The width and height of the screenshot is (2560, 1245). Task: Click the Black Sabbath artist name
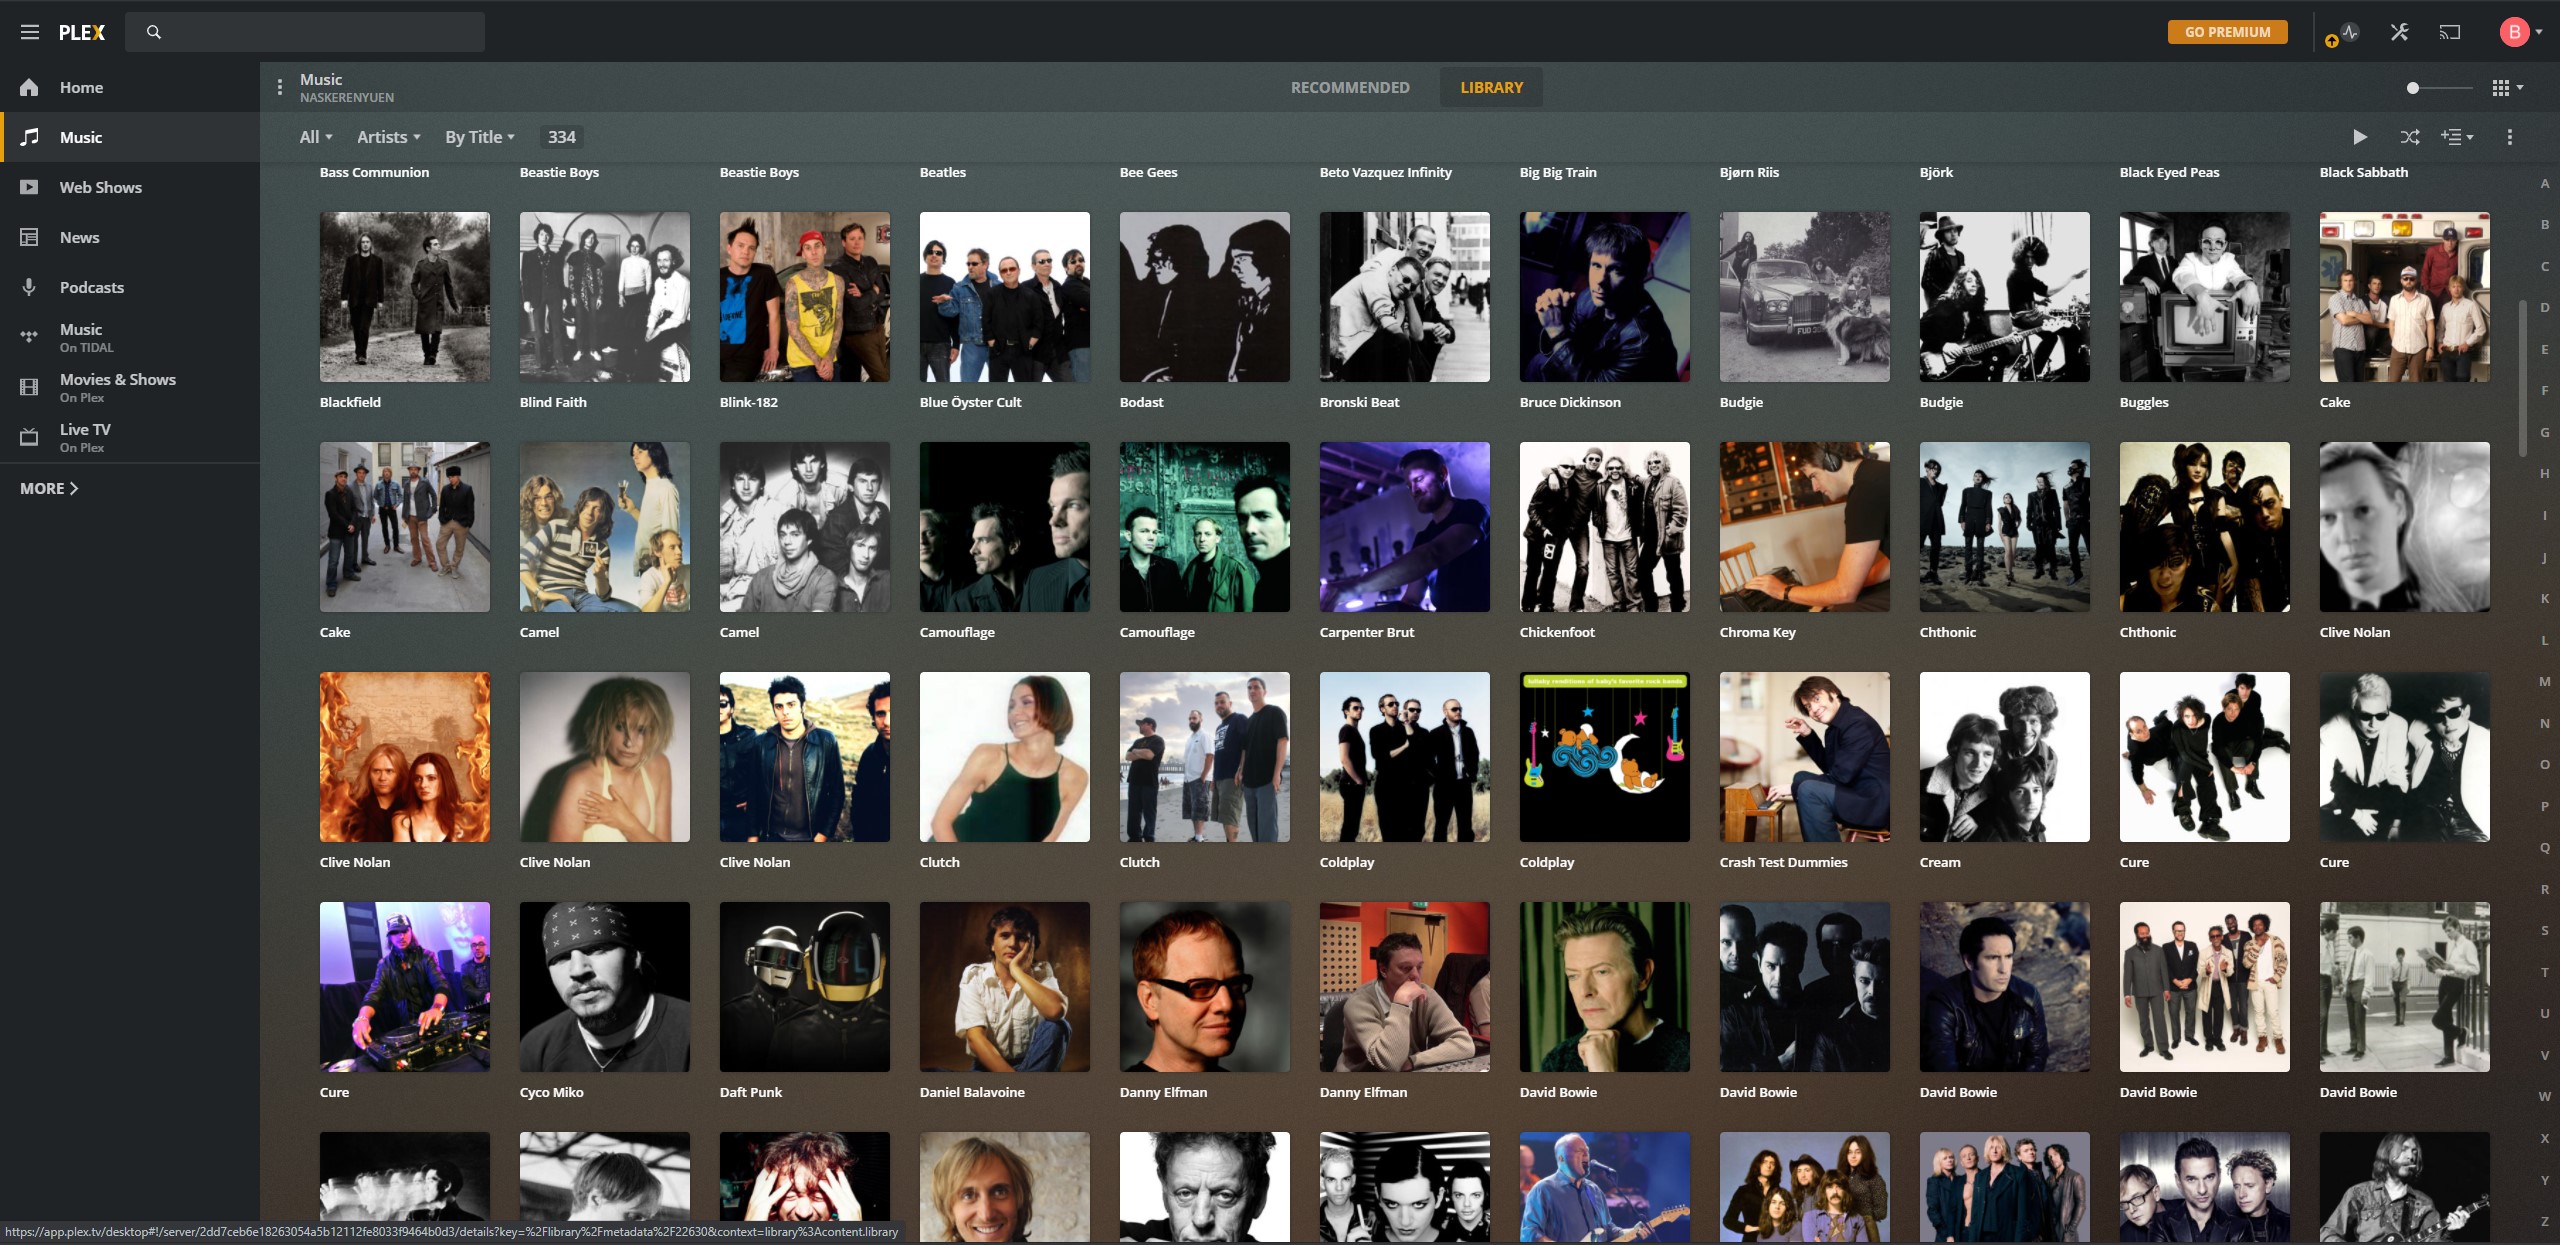2364,172
